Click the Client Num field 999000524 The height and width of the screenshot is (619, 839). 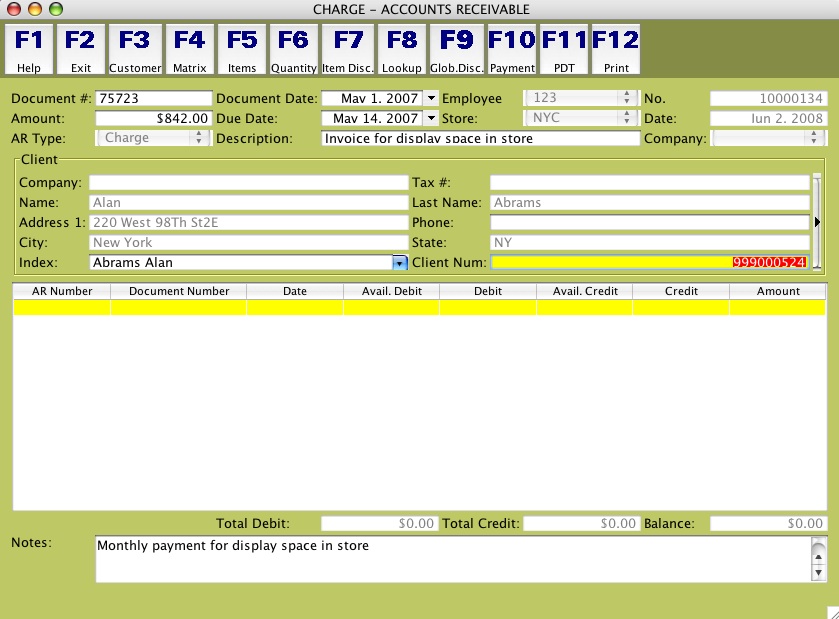click(650, 262)
